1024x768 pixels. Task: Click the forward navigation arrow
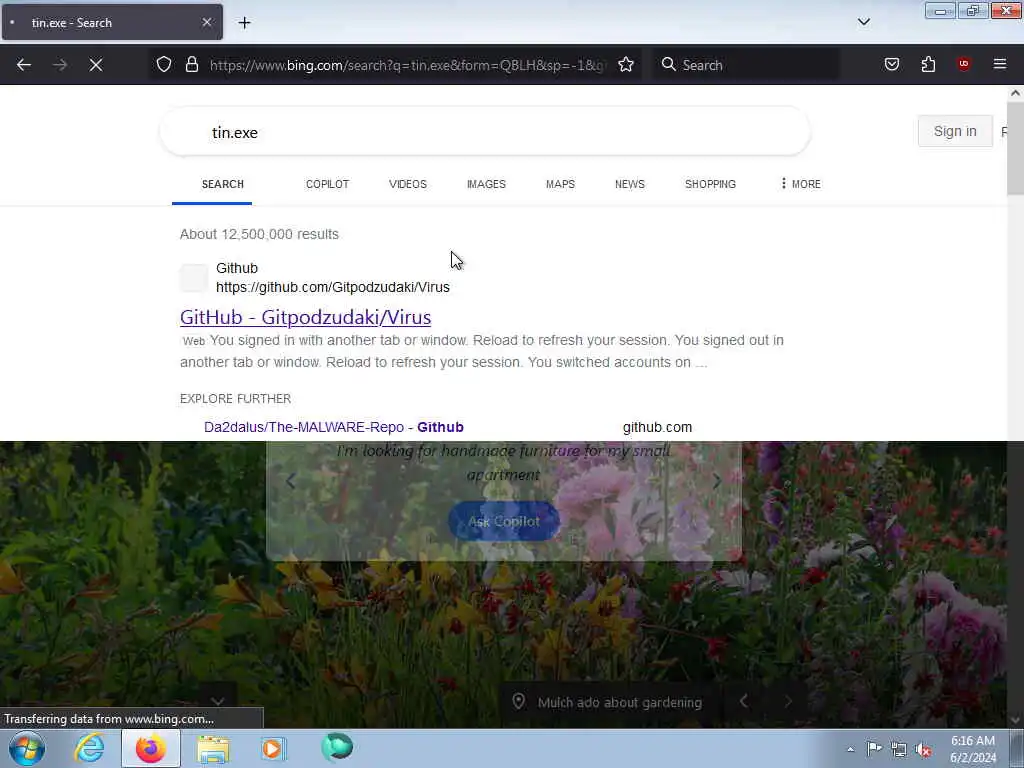[59, 65]
